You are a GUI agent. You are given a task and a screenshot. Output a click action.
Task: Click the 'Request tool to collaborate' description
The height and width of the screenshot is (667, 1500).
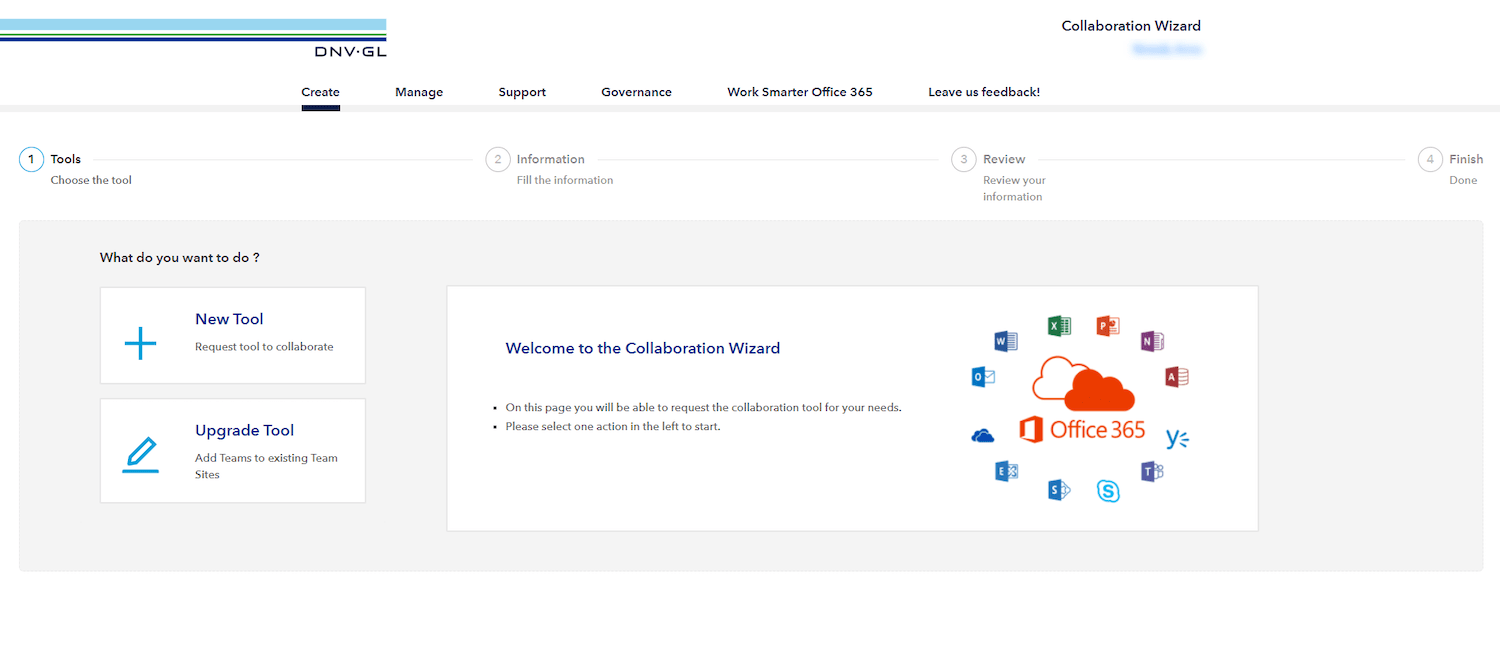click(x=264, y=347)
